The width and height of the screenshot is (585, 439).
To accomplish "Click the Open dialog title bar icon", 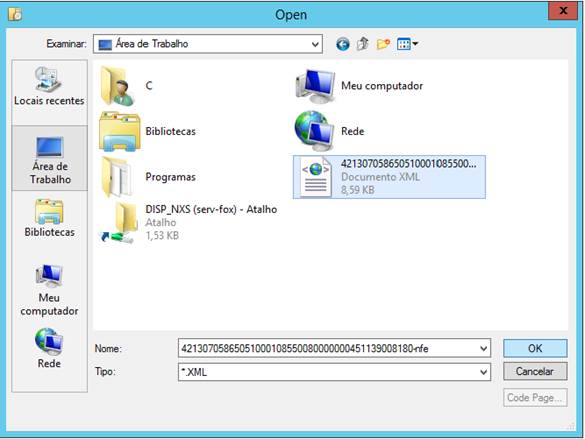I will [x=15, y=14].
